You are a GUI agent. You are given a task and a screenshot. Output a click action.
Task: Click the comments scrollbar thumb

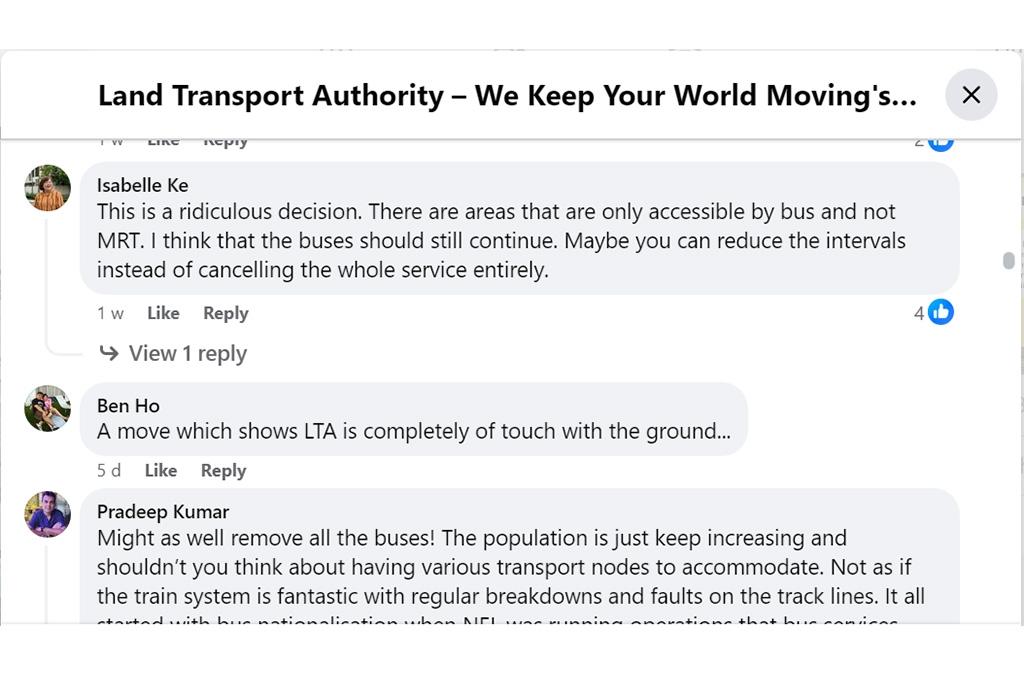[1008, 261]
